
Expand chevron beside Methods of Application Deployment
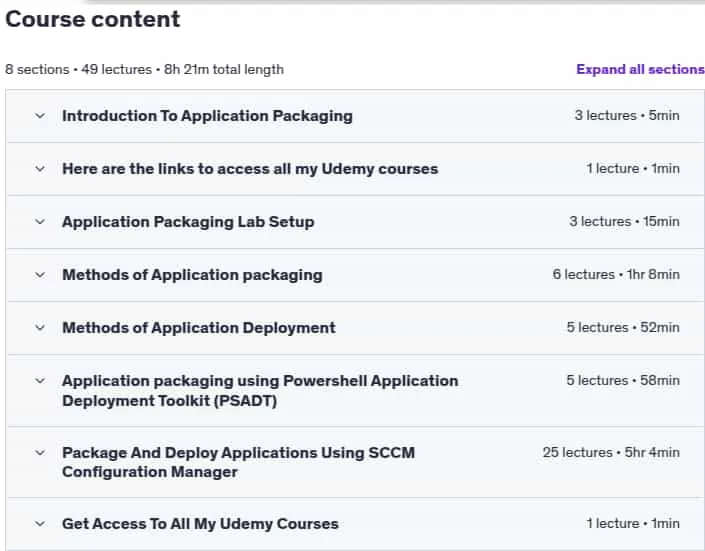click(x=40, y=328)
